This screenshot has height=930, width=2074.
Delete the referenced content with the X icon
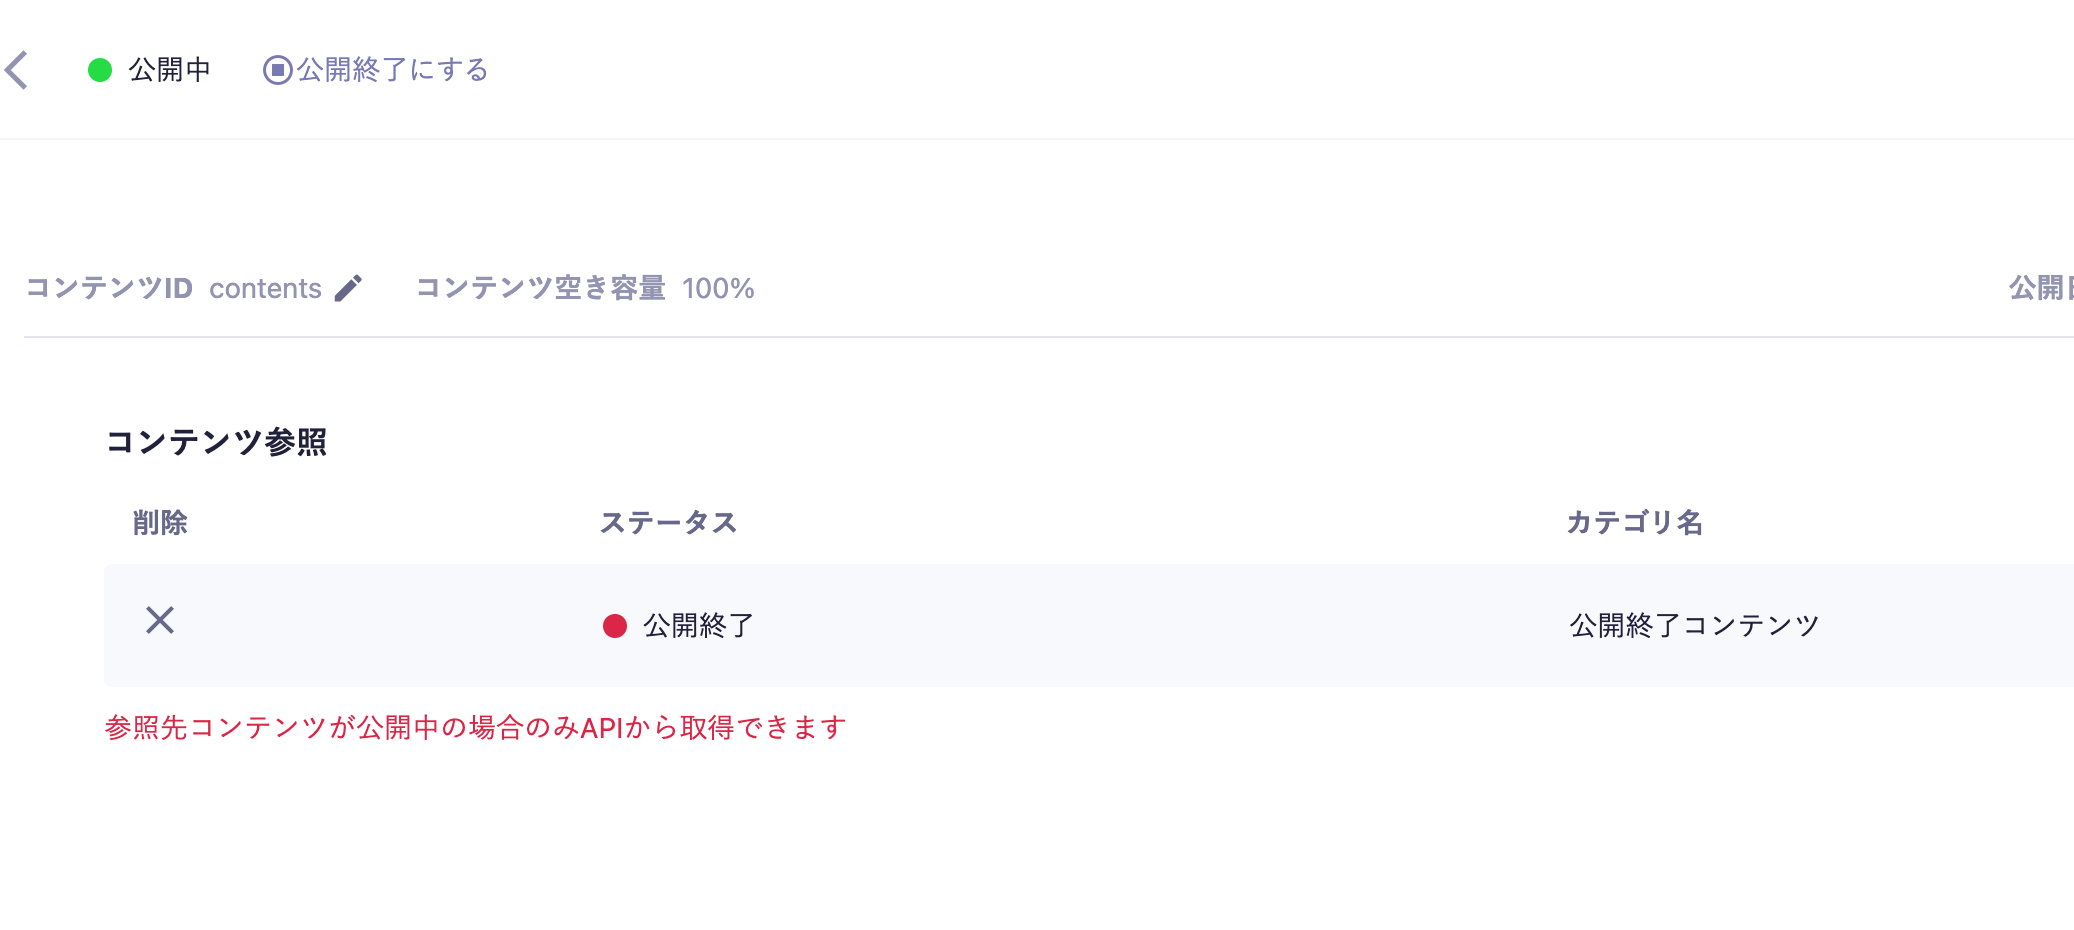[x=160, y=621]
